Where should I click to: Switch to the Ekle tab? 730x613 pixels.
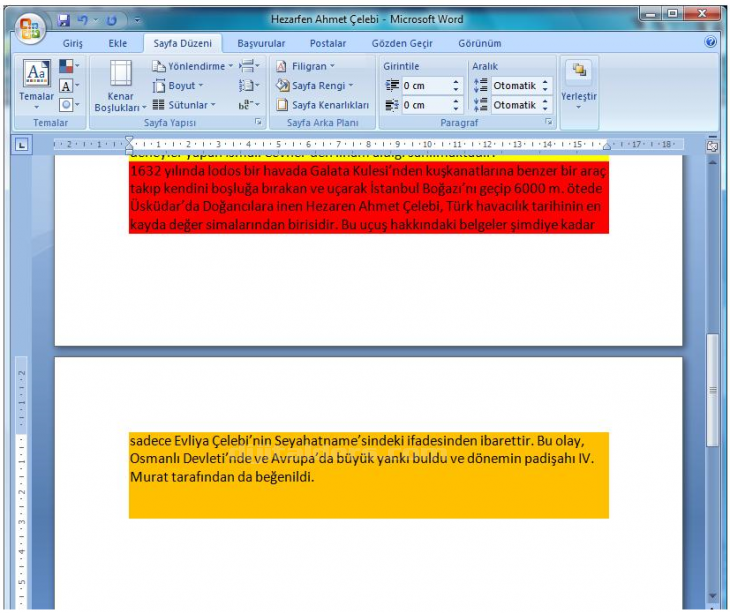point(117,43)
